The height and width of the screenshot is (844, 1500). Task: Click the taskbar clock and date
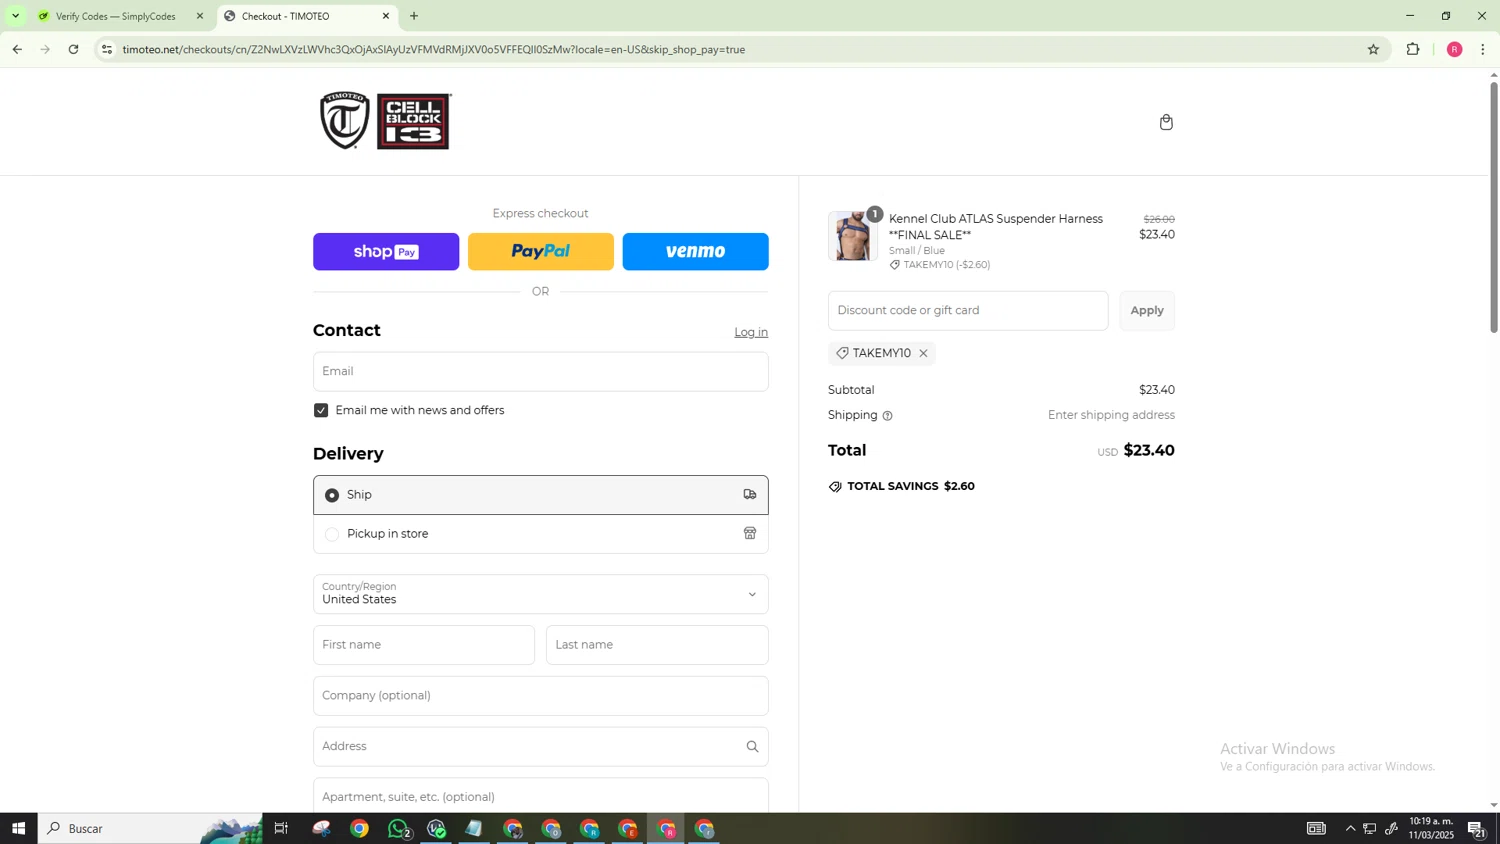[x=1431, y=828]
